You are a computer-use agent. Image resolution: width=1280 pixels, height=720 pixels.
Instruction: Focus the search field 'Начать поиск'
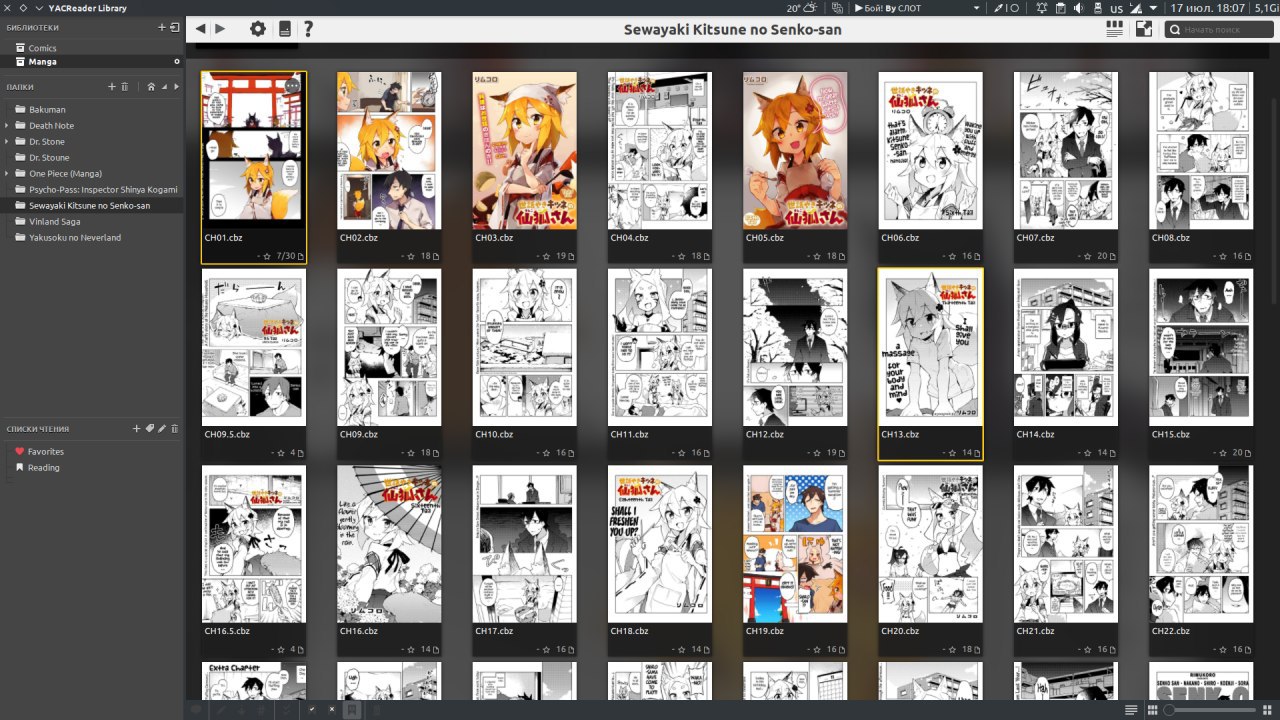[1219, 30]
